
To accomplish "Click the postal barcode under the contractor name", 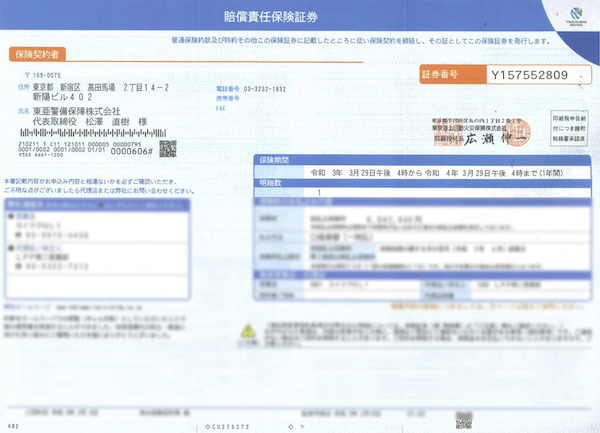I will 93,133.
